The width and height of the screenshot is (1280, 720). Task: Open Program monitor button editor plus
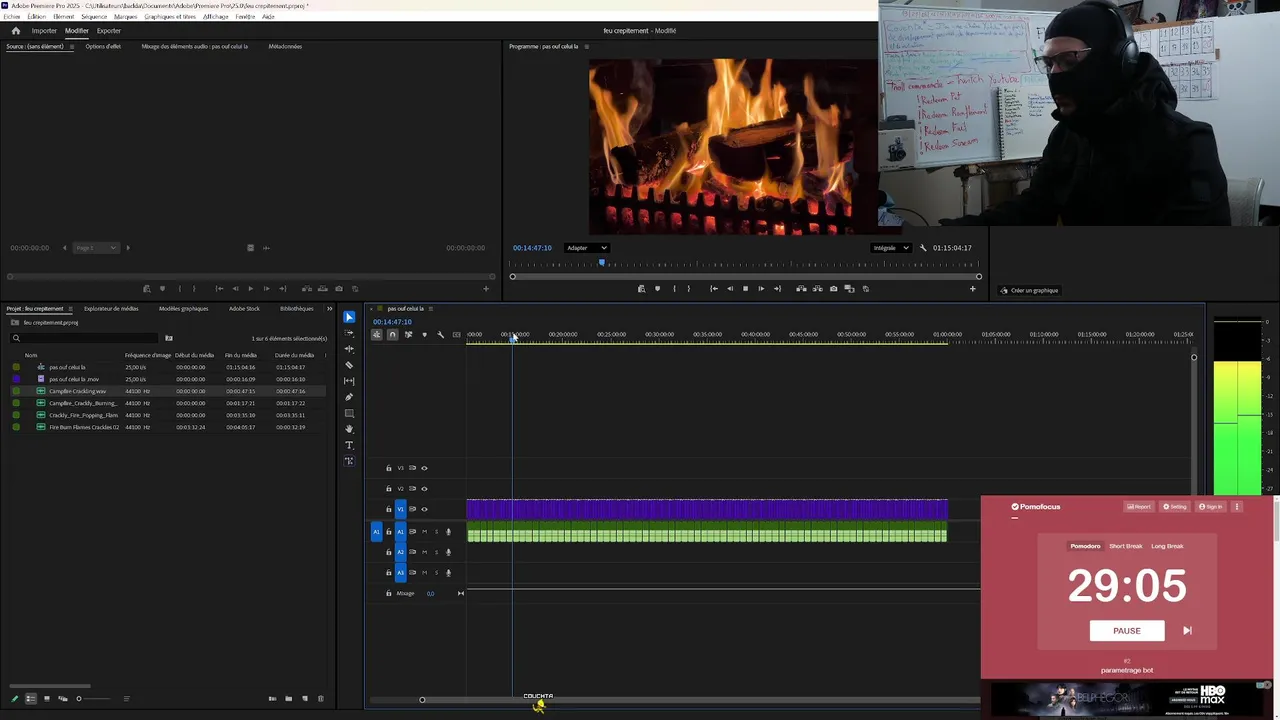(972, 289)
